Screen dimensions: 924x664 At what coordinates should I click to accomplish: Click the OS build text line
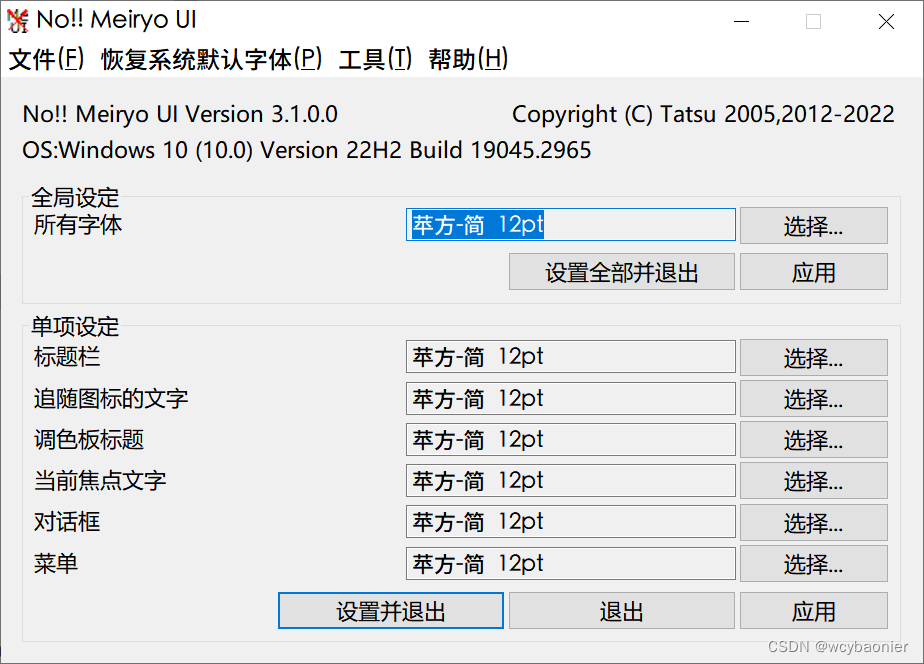click(306, 150)
